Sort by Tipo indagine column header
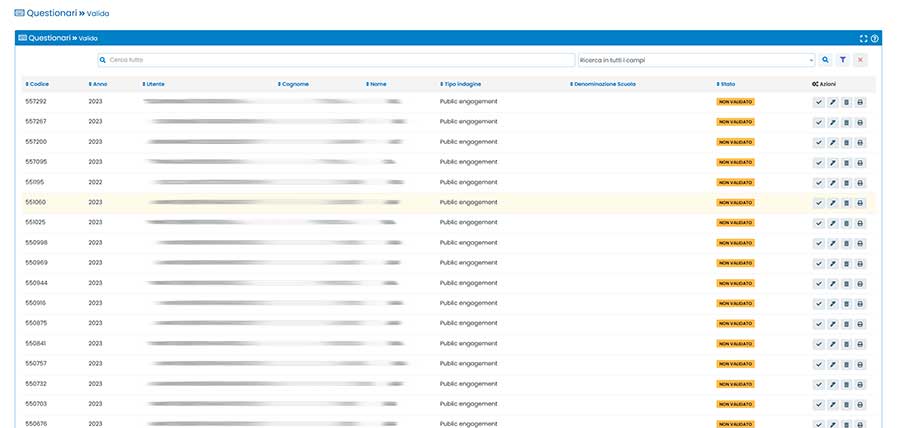900x428 pixels. [461, 84]
